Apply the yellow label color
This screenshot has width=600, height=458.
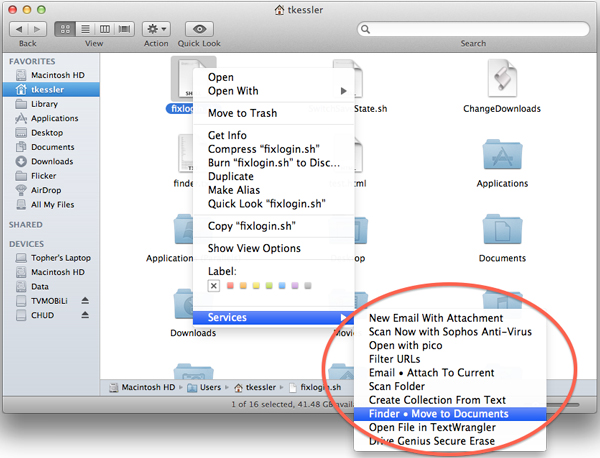(x=256, y=285)
